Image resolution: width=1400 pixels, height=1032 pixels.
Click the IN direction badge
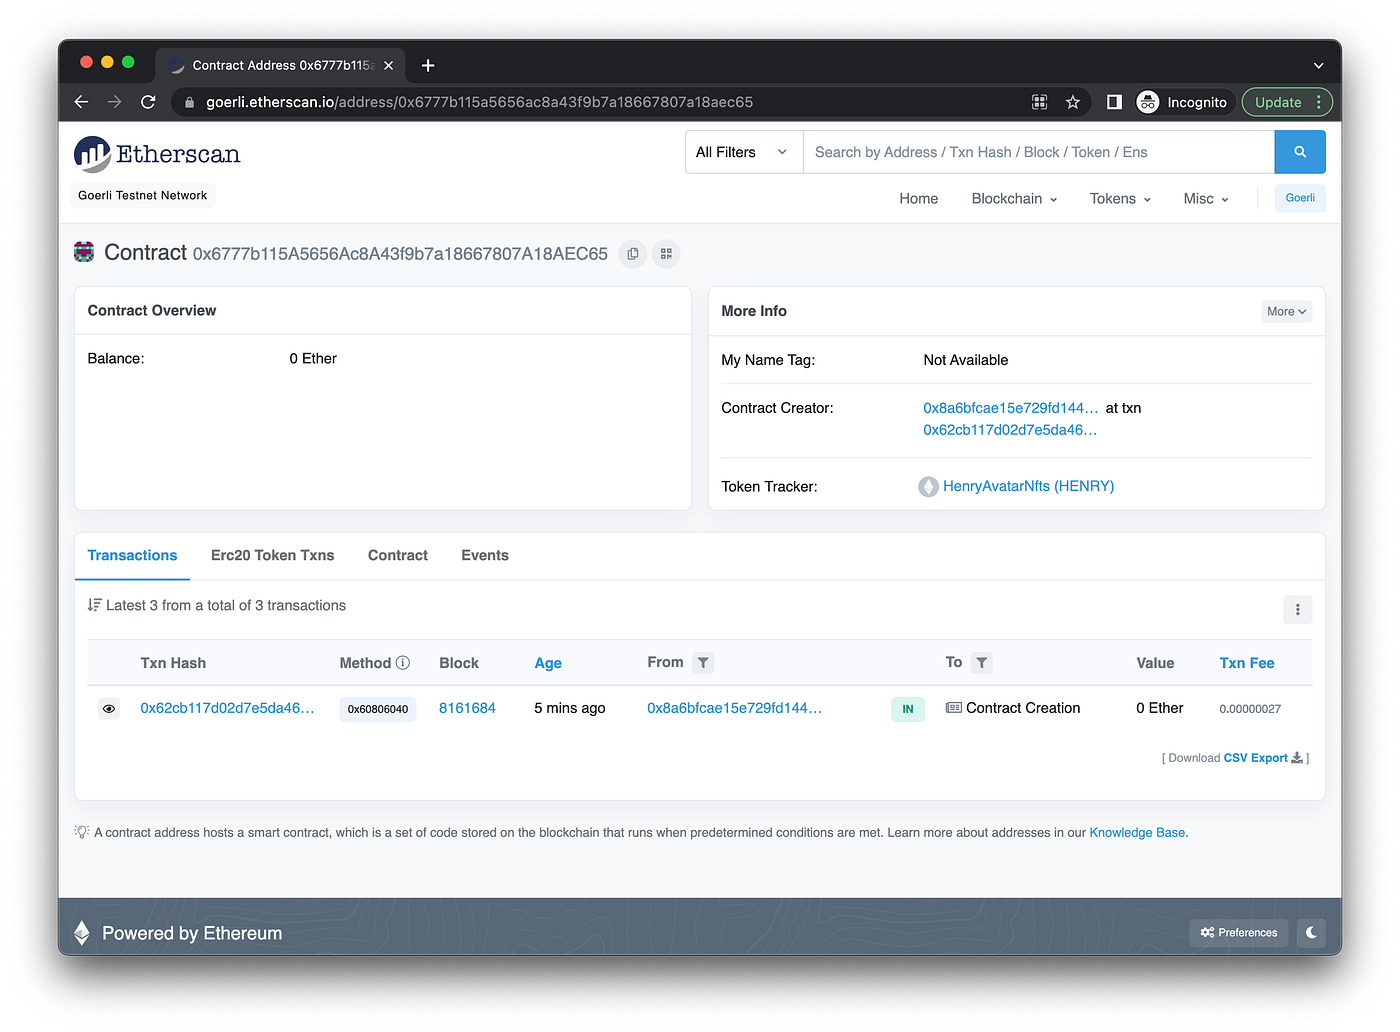[908, 709]
